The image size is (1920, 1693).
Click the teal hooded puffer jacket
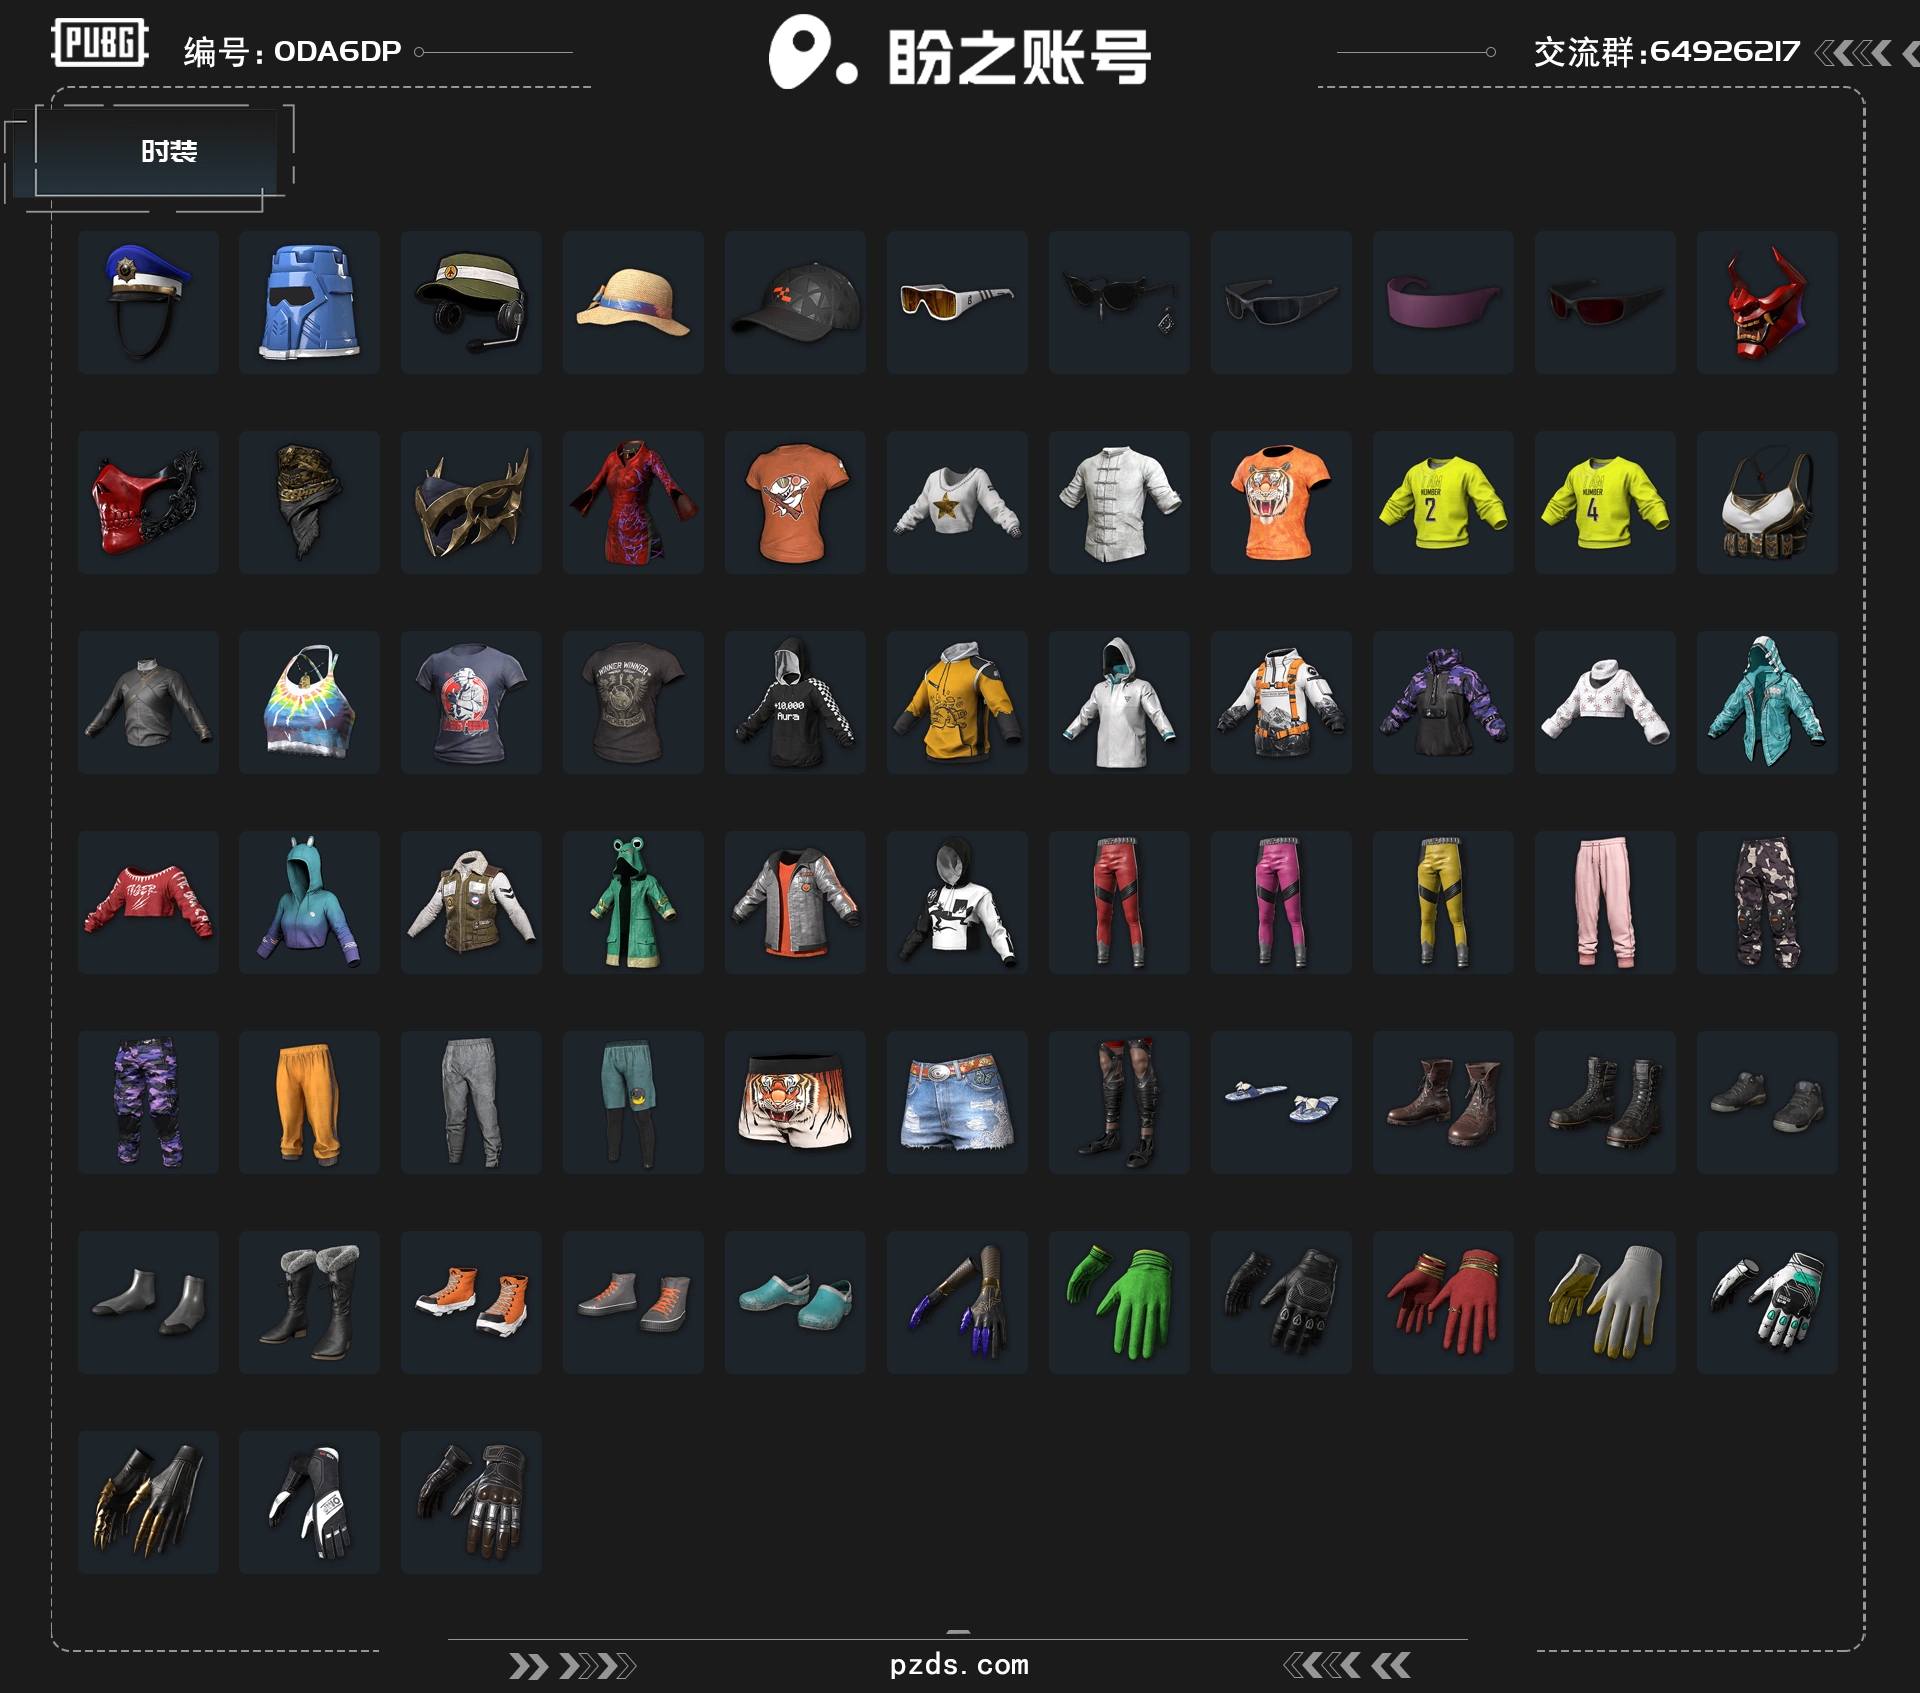pos(1767,702)
